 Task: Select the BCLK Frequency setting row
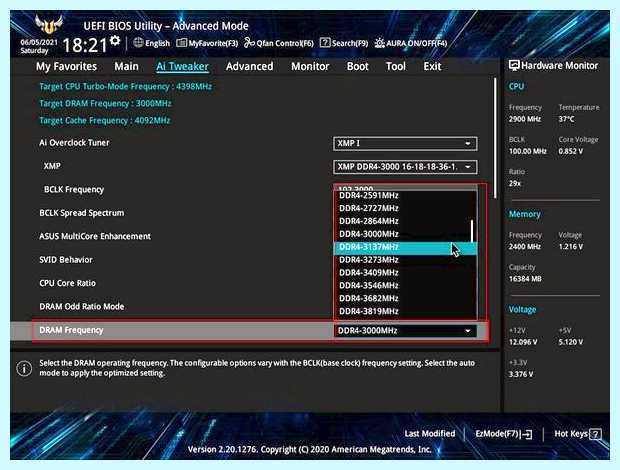74,189
